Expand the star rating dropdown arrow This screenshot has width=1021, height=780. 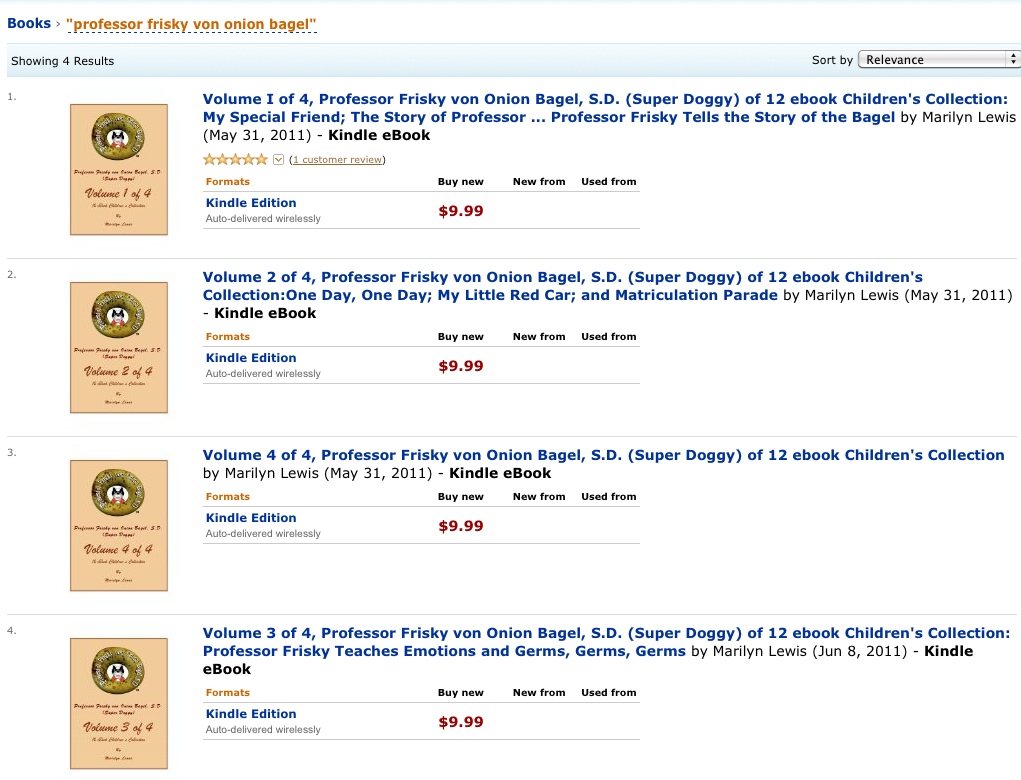278,160
